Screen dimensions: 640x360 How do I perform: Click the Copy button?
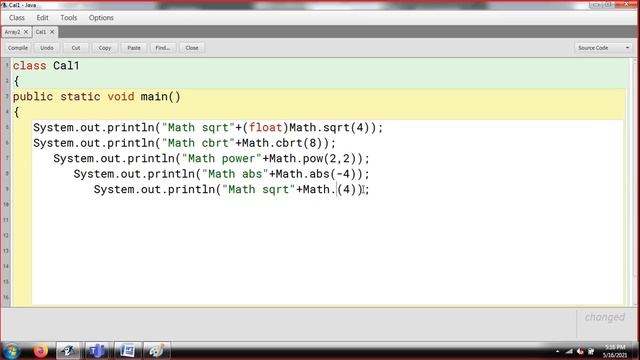(105, 48)
